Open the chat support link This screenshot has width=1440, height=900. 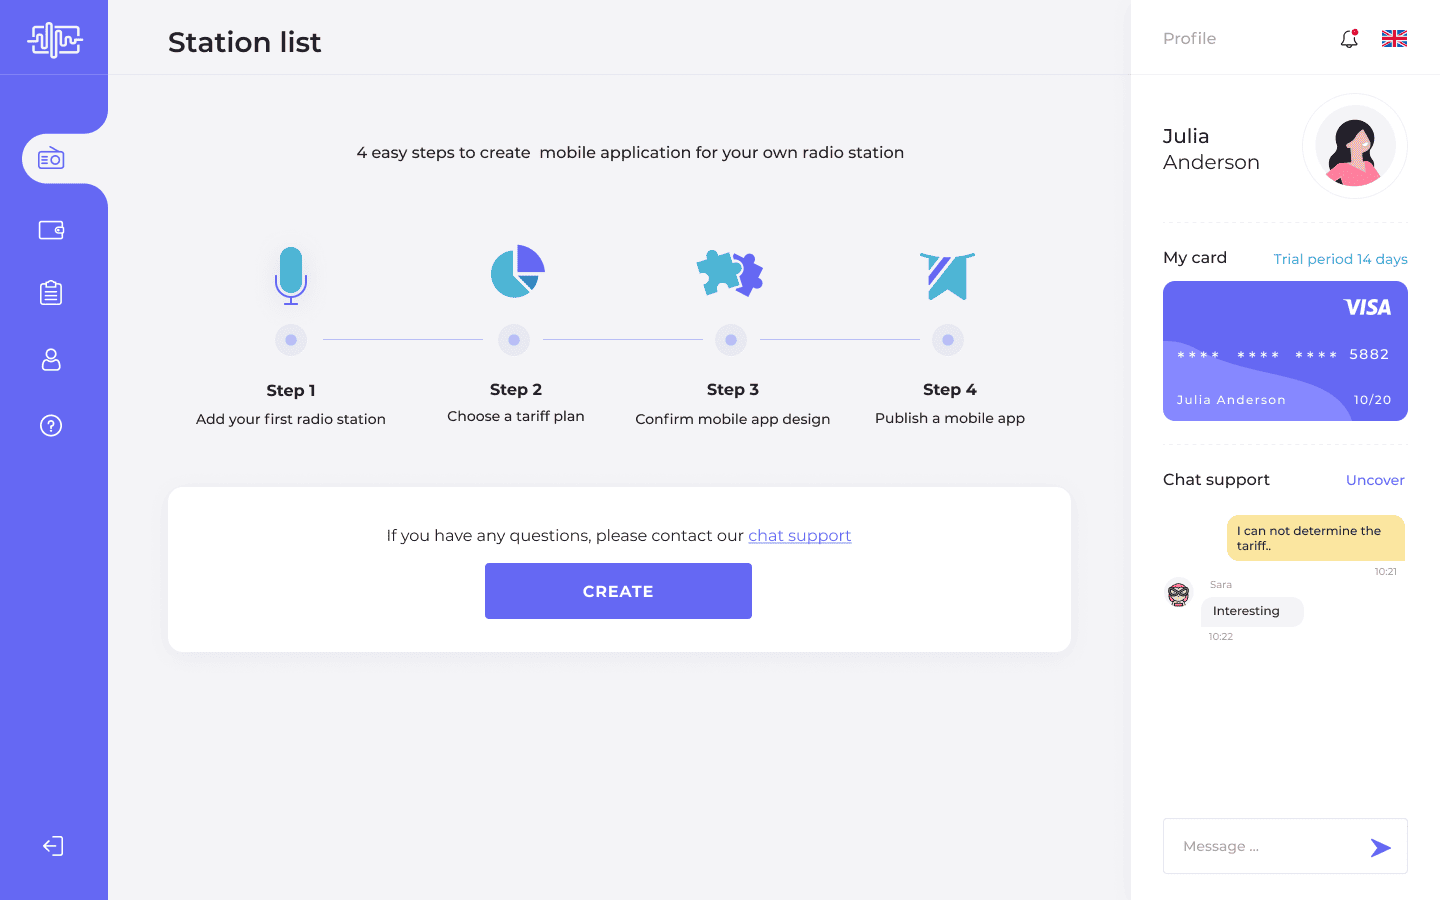pos(799,536)
